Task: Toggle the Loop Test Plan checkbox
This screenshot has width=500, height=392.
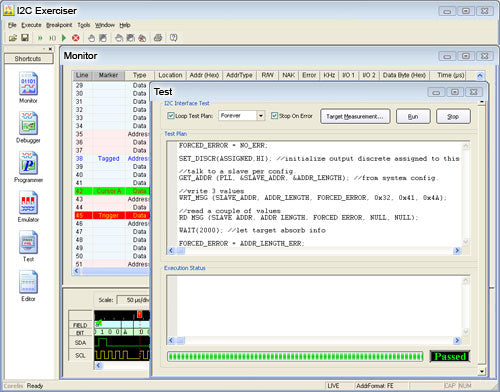Action: pyautogui.click(x=171, y=116)
